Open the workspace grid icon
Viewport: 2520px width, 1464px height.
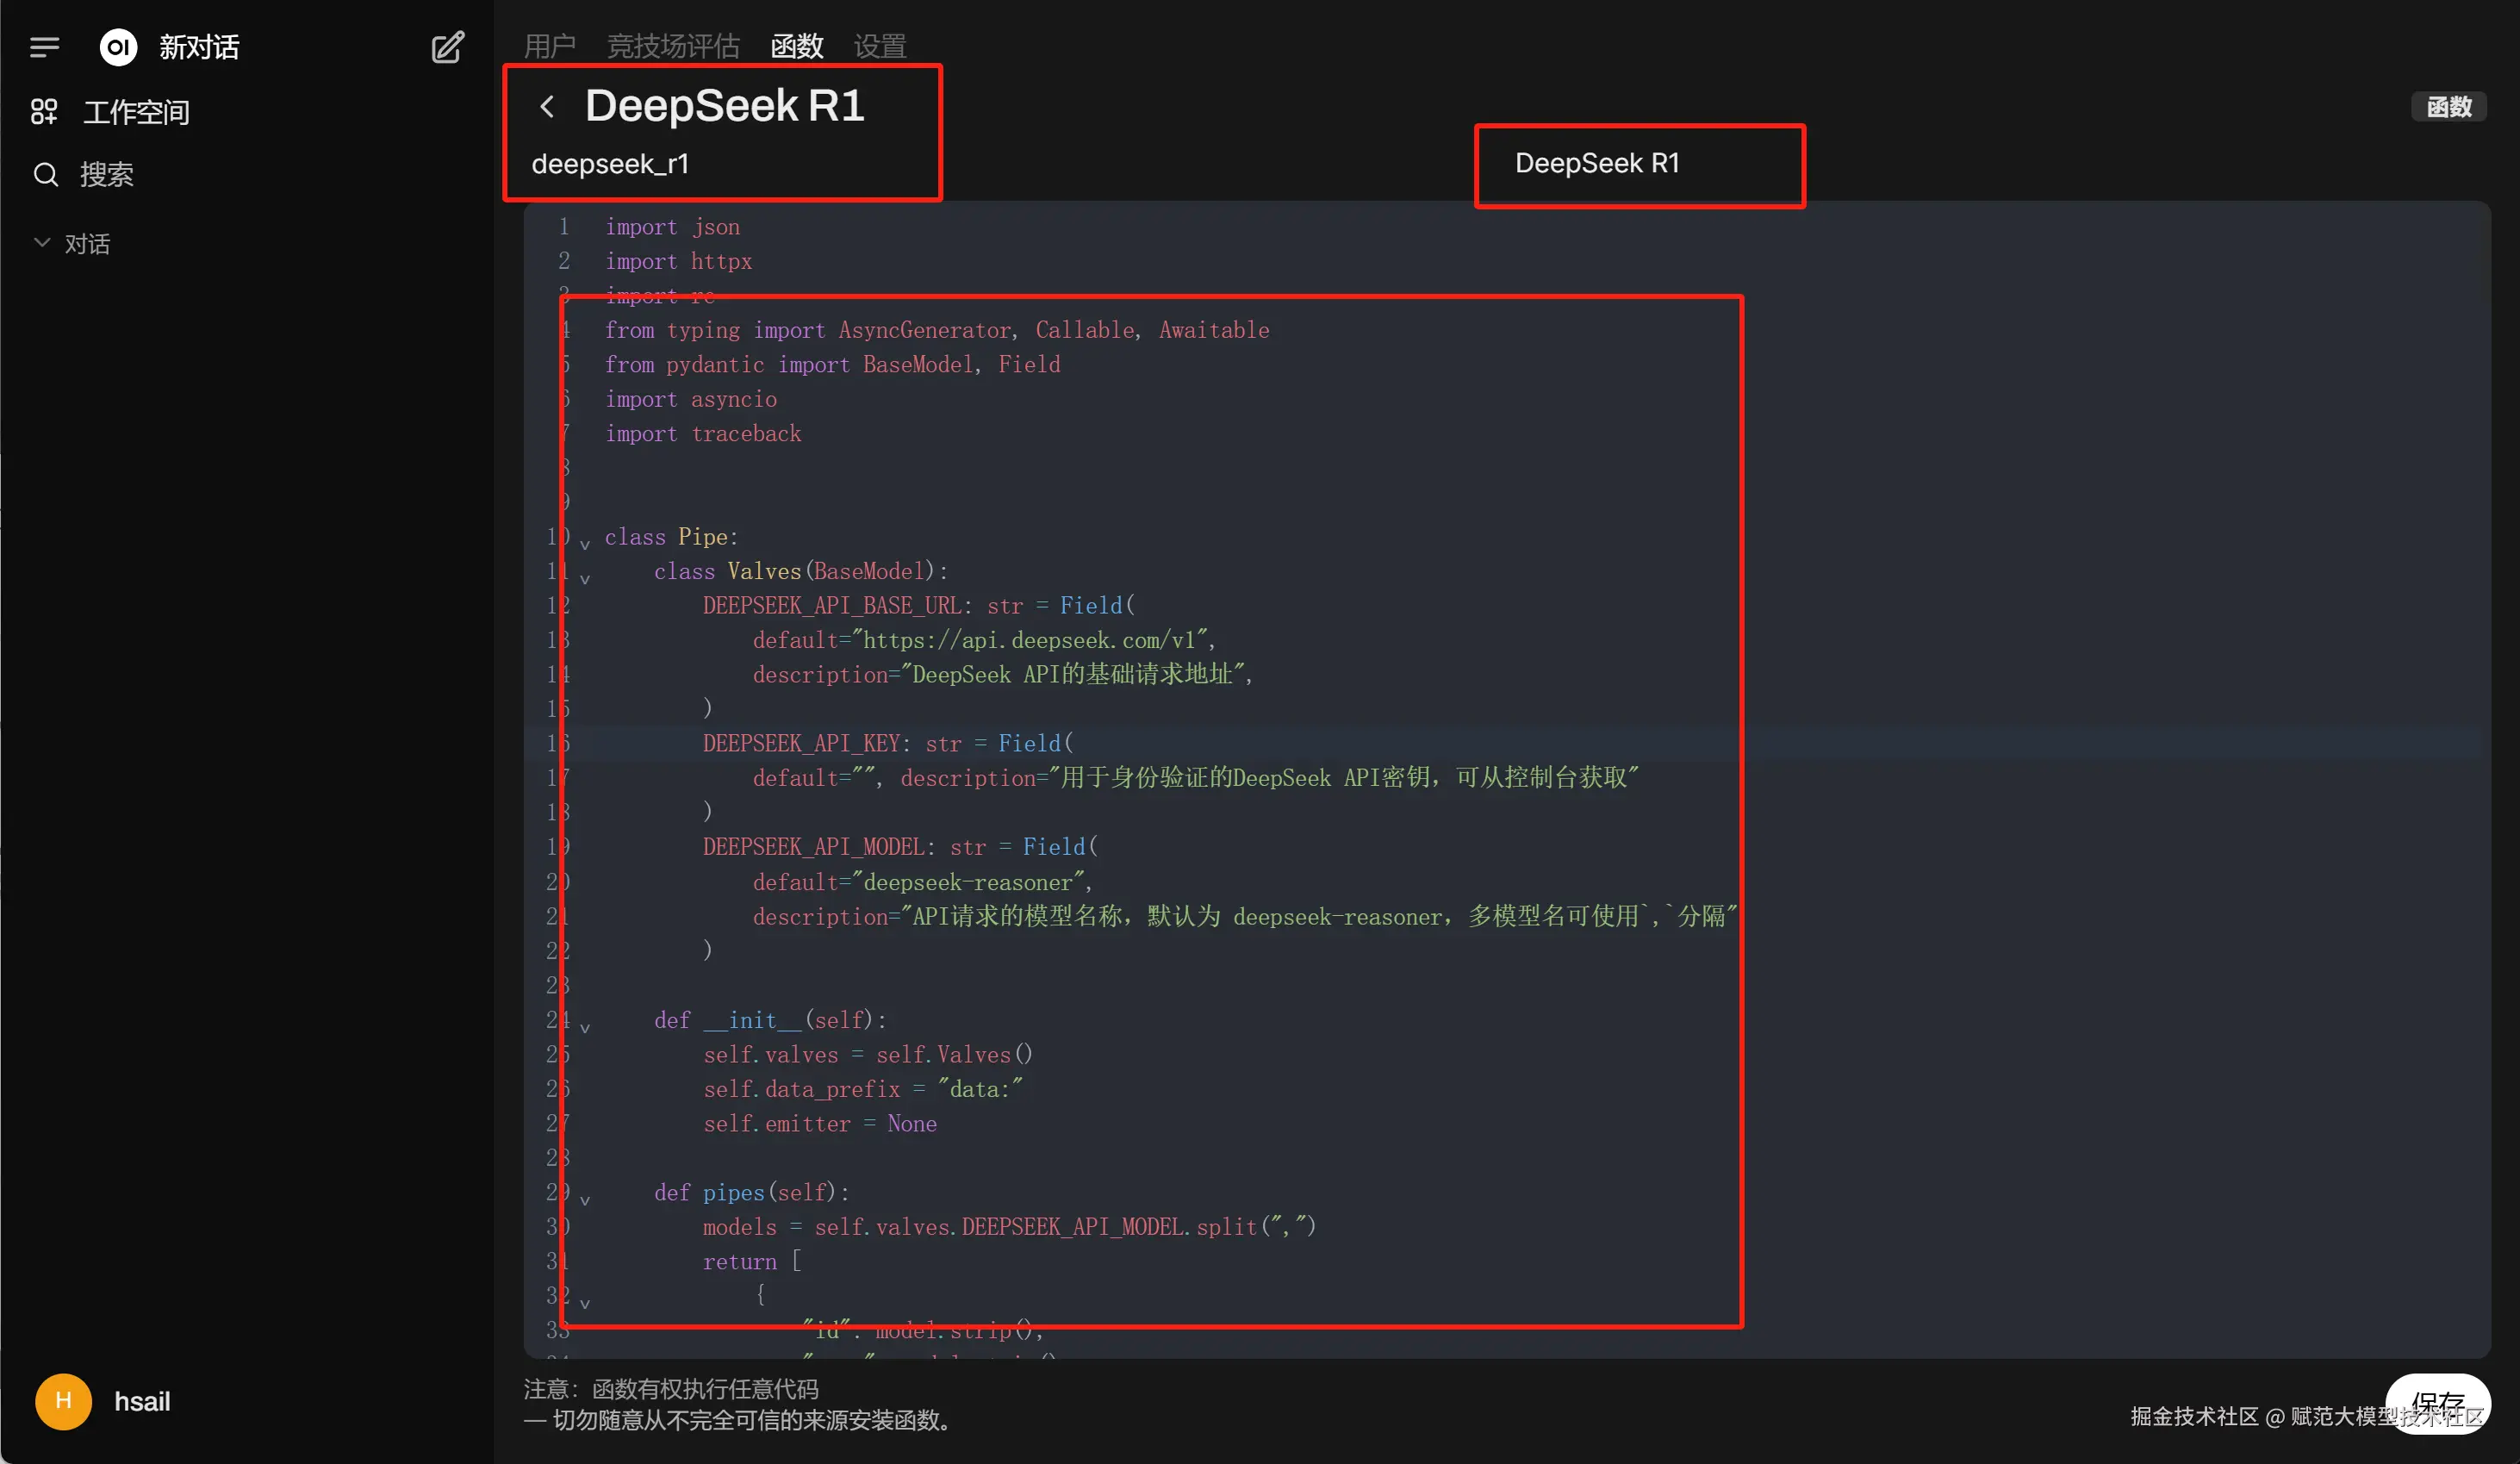(x=44, y=112)
